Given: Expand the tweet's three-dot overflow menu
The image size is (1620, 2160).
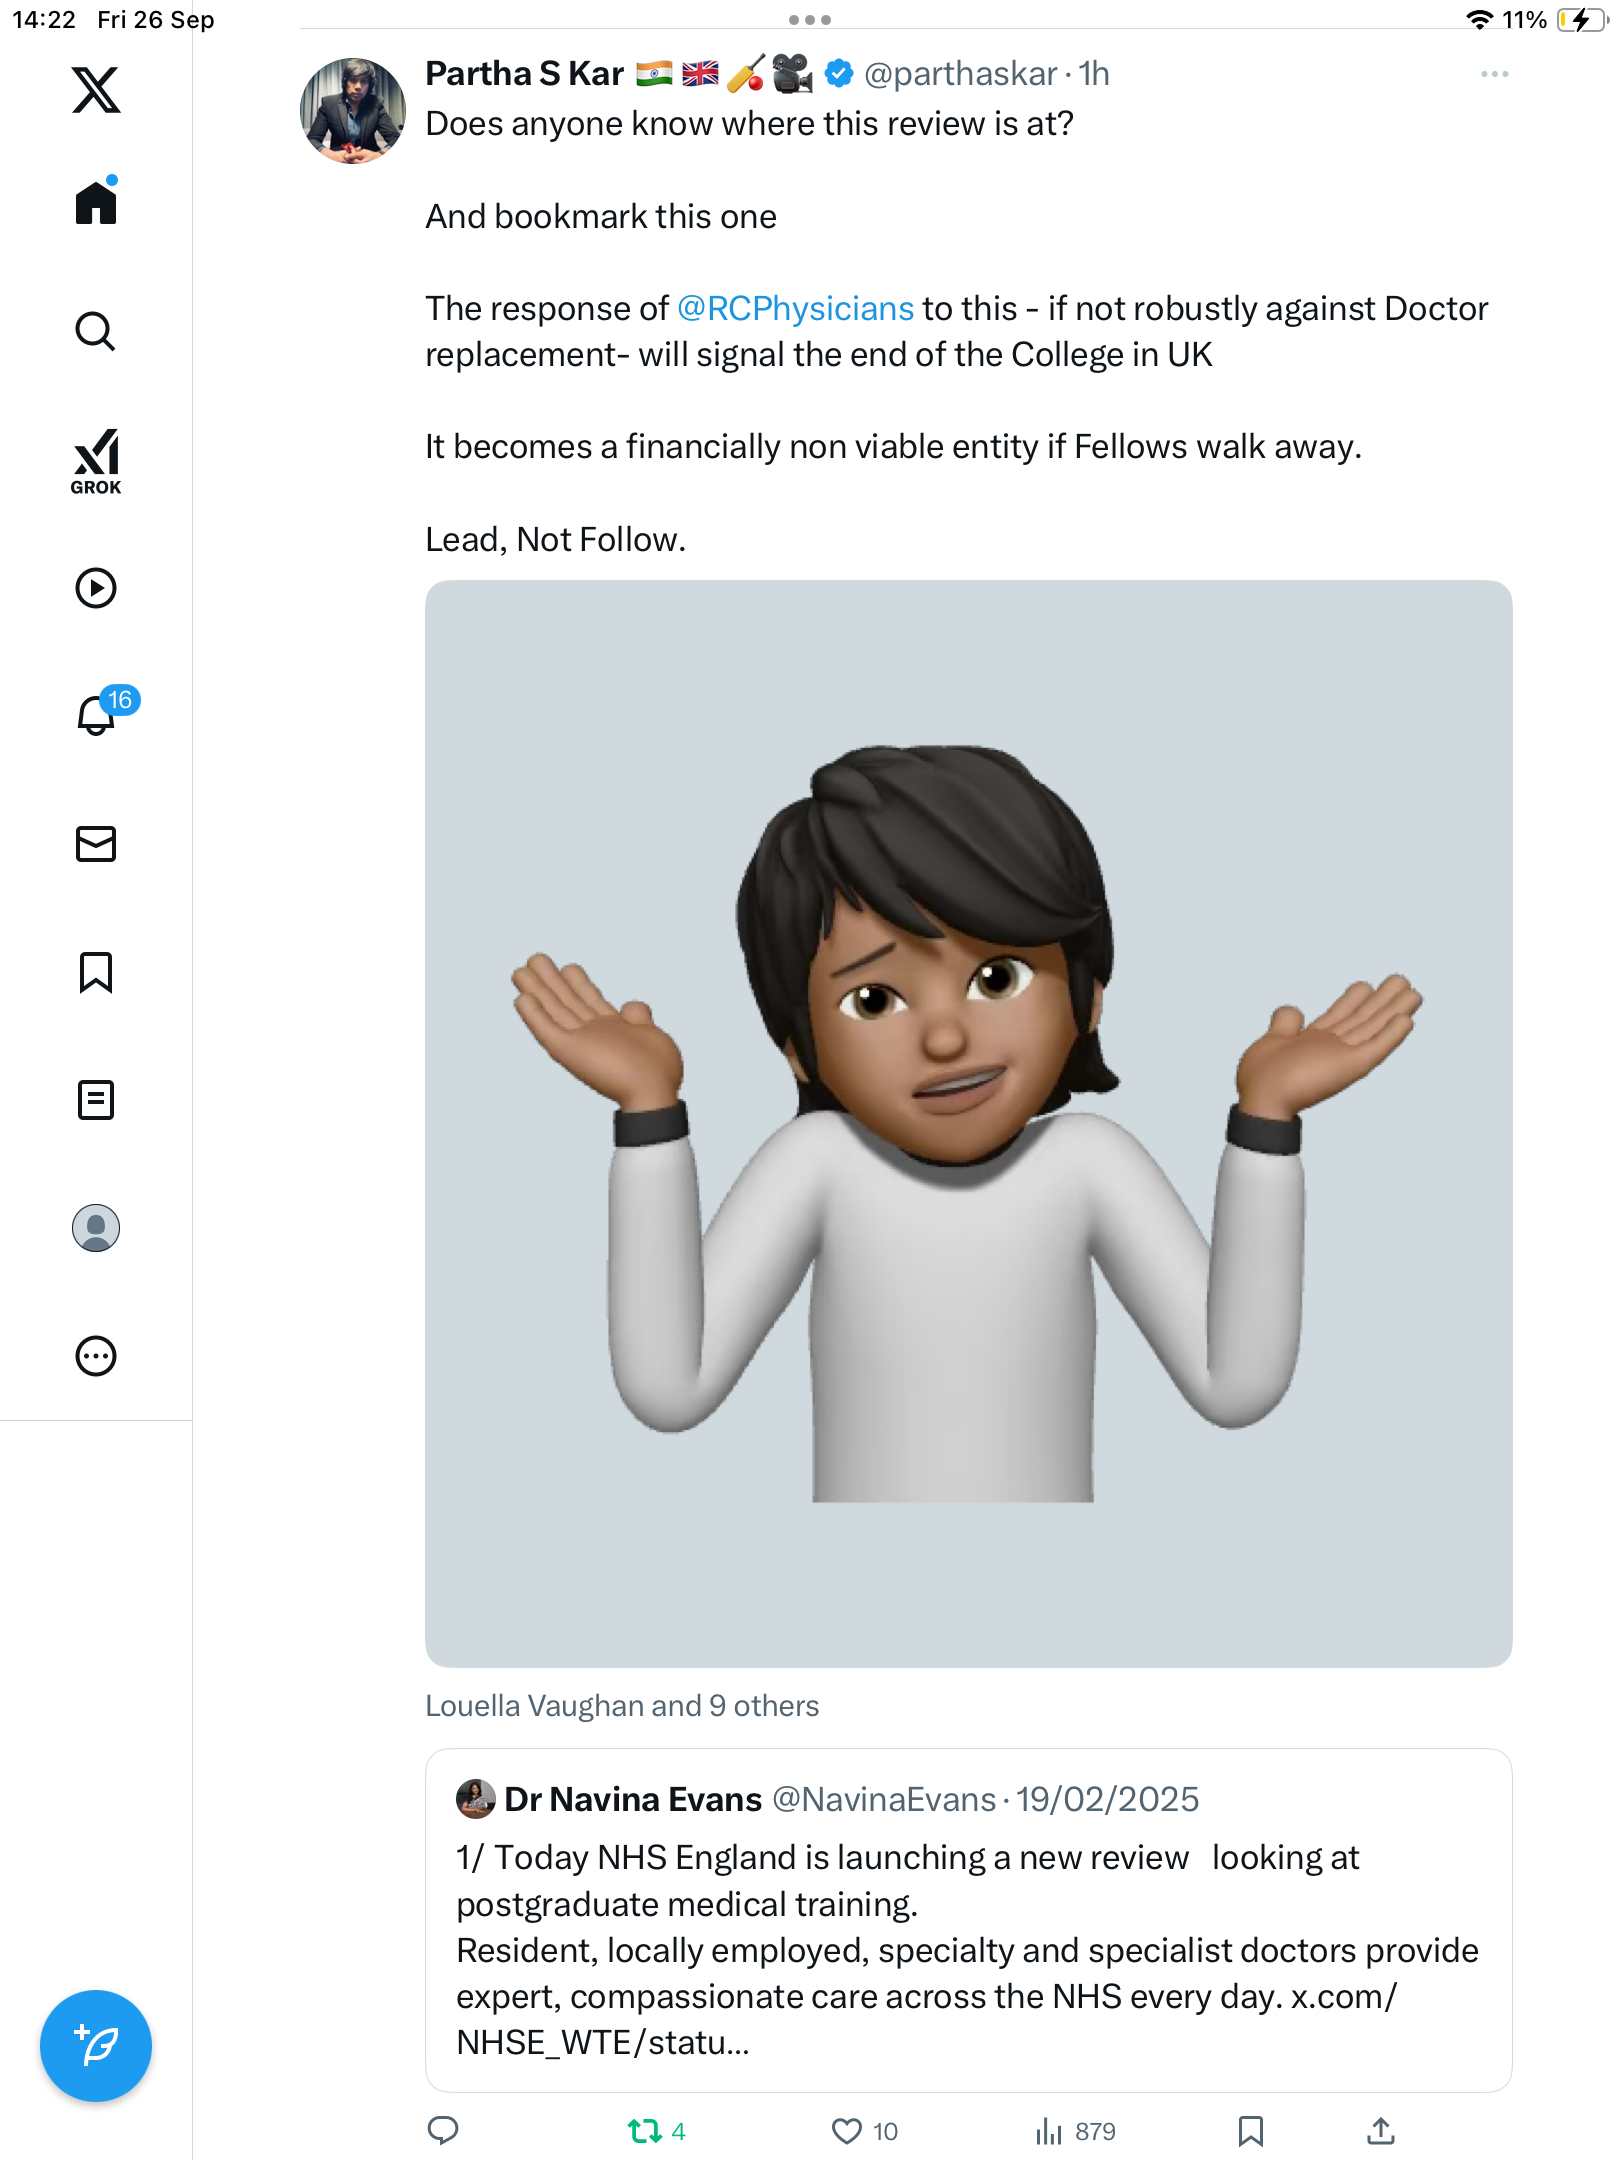Looking at the screenshot, I should click(1494, 74).
